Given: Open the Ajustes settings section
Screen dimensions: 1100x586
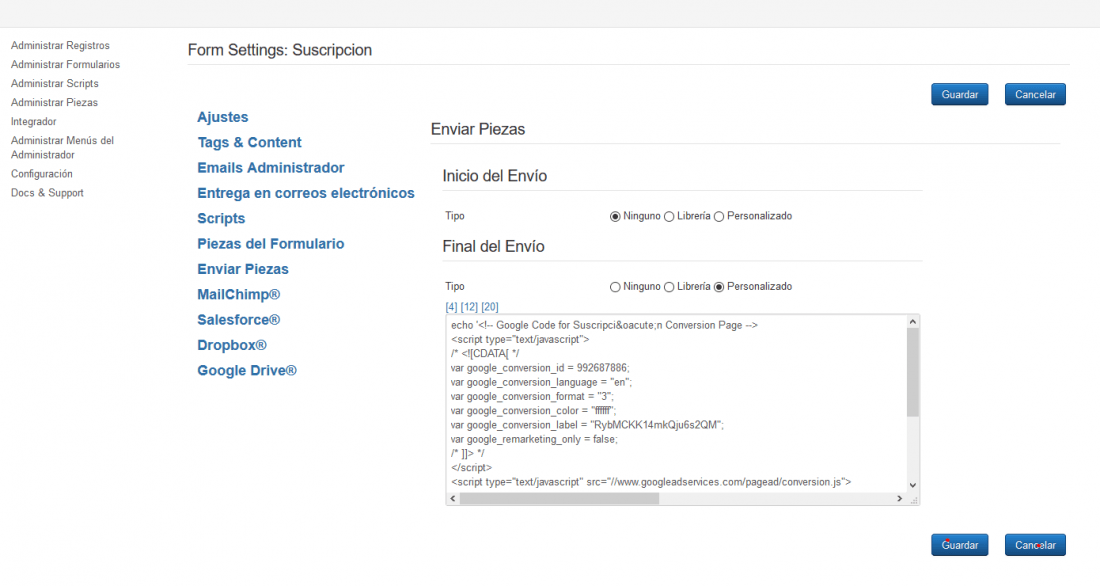Looking at the screenshot, I should (x=222, y=117).
